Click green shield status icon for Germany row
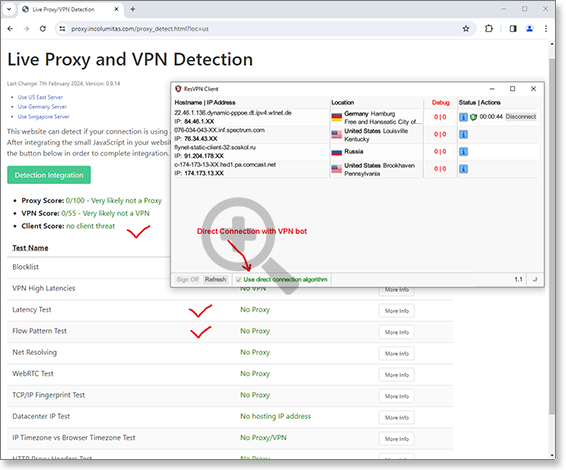Viewport: 566px width, 470px height. tap(473, 117)
